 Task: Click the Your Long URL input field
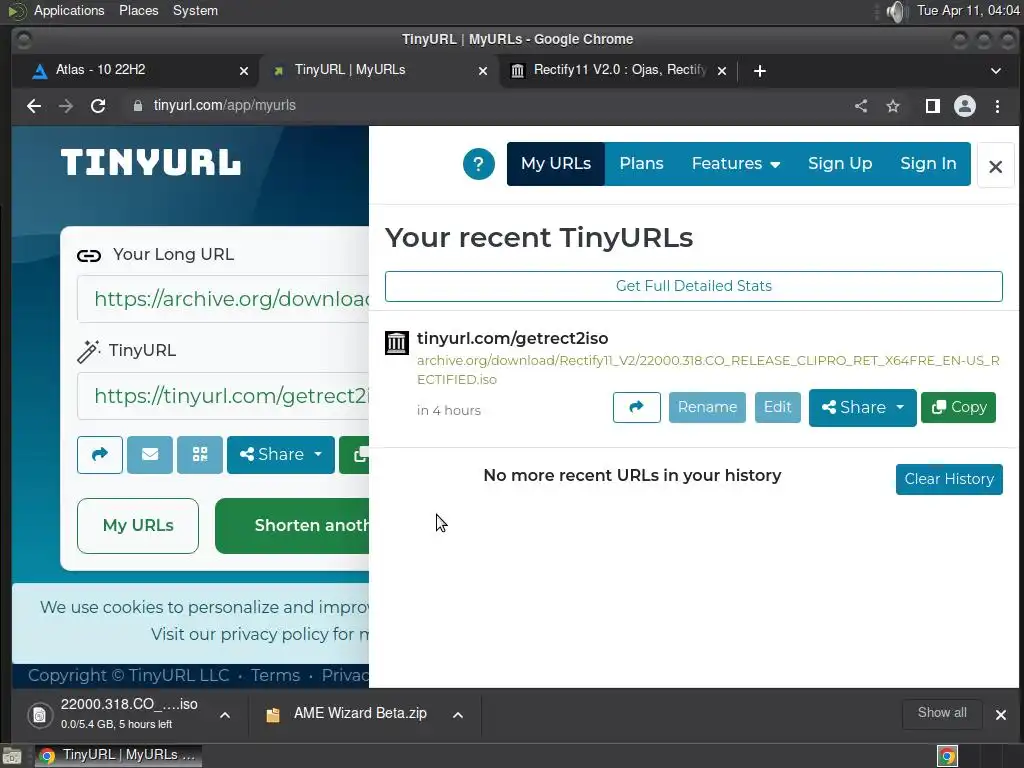(x=223, y=299)
